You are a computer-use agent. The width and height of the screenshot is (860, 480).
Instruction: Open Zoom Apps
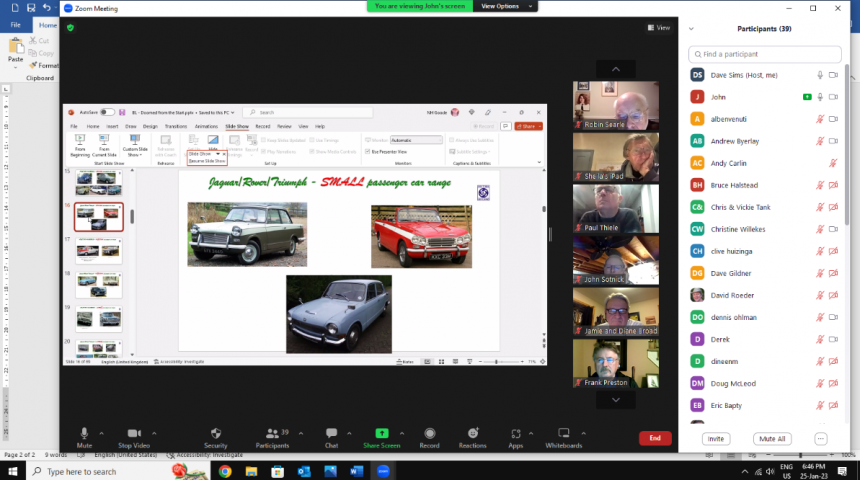[x=516, y=438]
